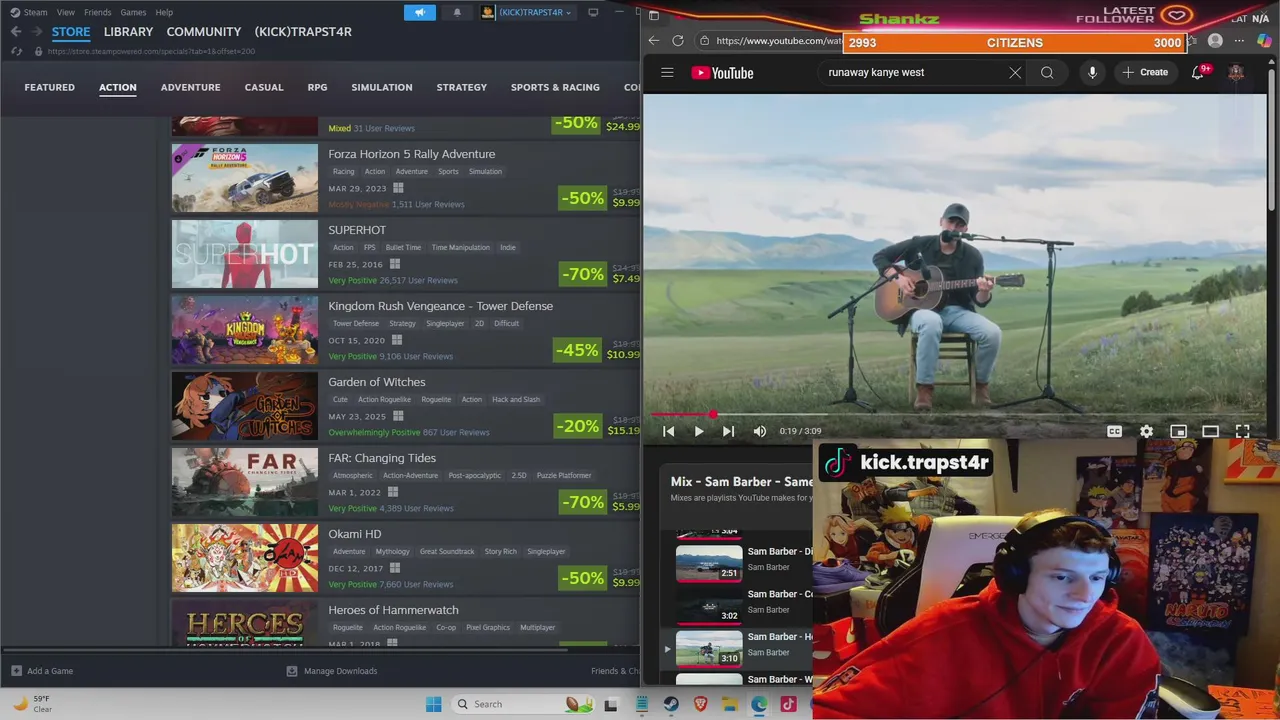The height and width of the screenshot is (720, 1280).
Task: Open Manage Downloads in Steam footer
Action: pyautogui.click(x=332, y=671)
